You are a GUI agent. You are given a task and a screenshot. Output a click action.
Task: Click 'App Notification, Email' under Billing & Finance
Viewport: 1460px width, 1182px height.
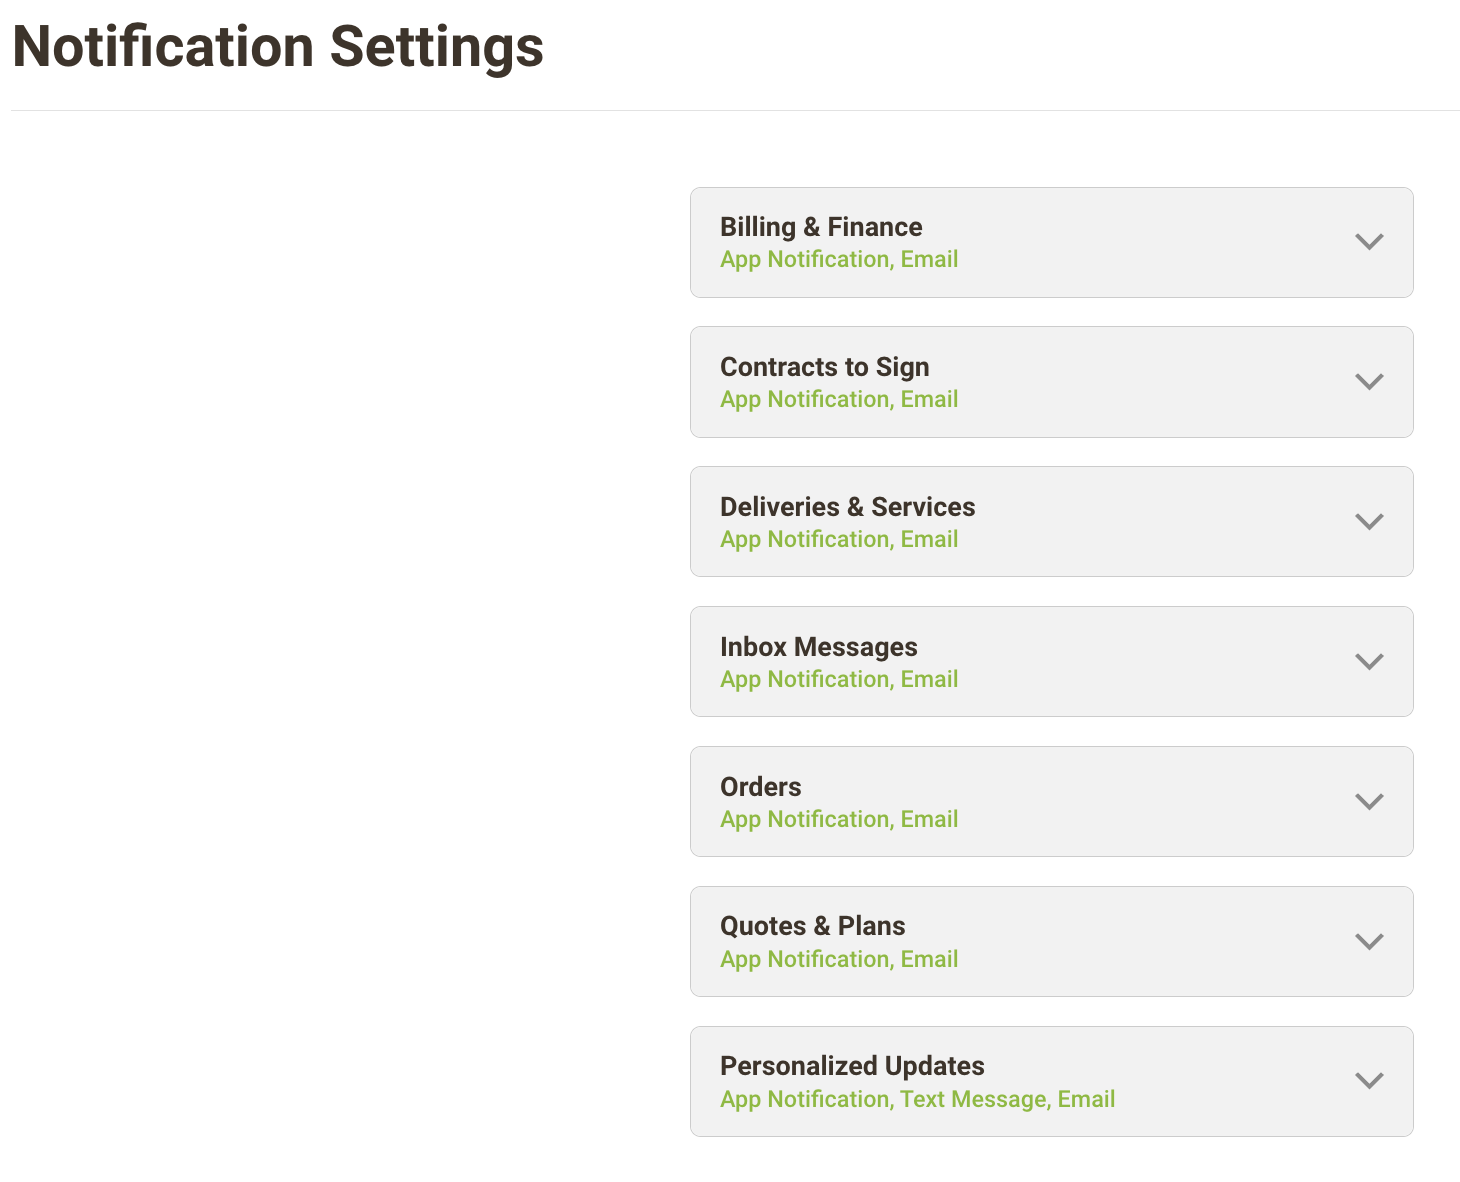(x=839, y=260)
